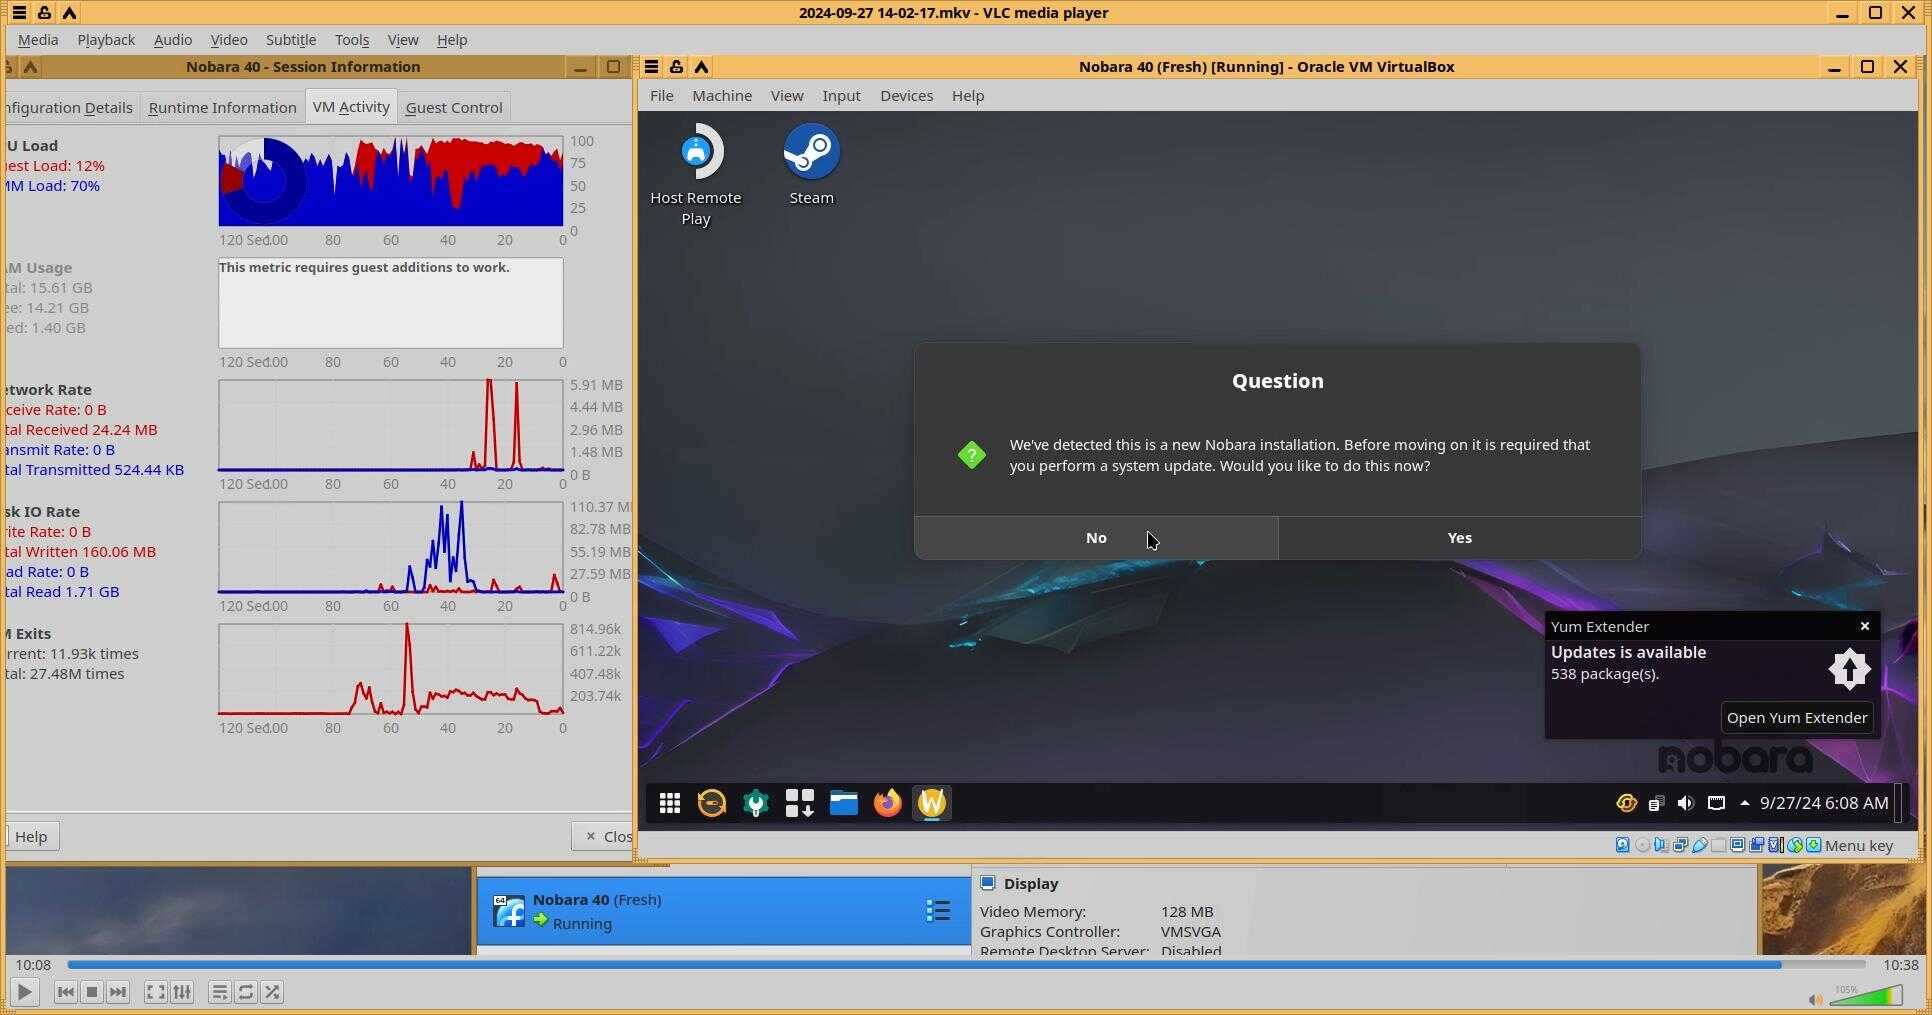The height and width of the screenshot is (1015, 1932).
Task: Toggle VLC playlist view
Action: (220, 992)
